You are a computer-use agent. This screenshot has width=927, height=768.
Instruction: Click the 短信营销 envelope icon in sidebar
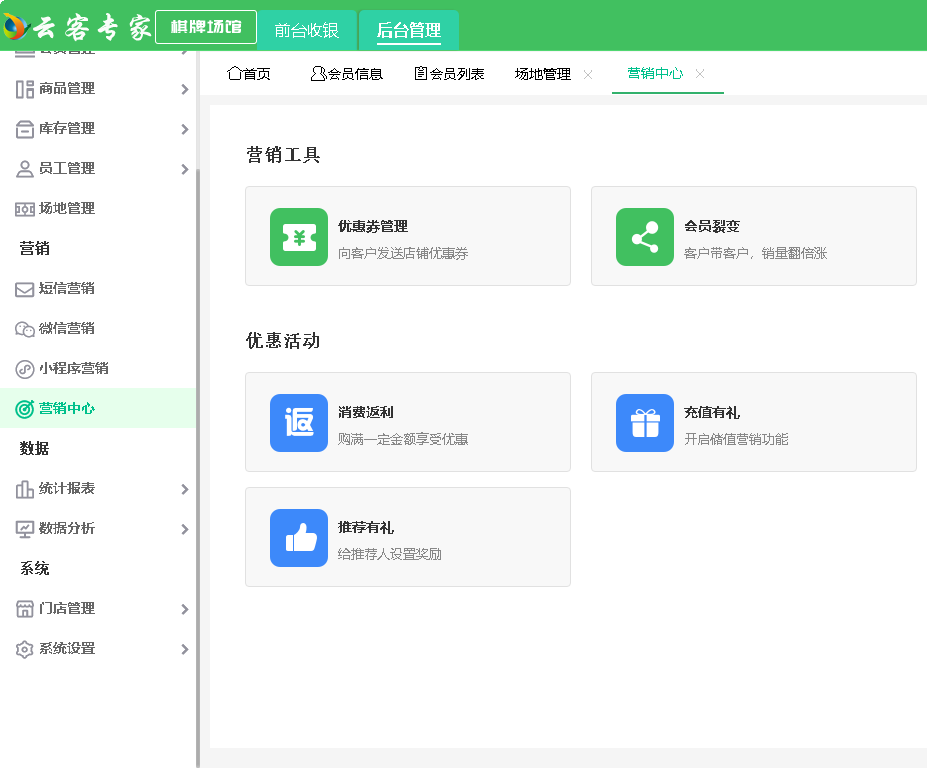25,289
